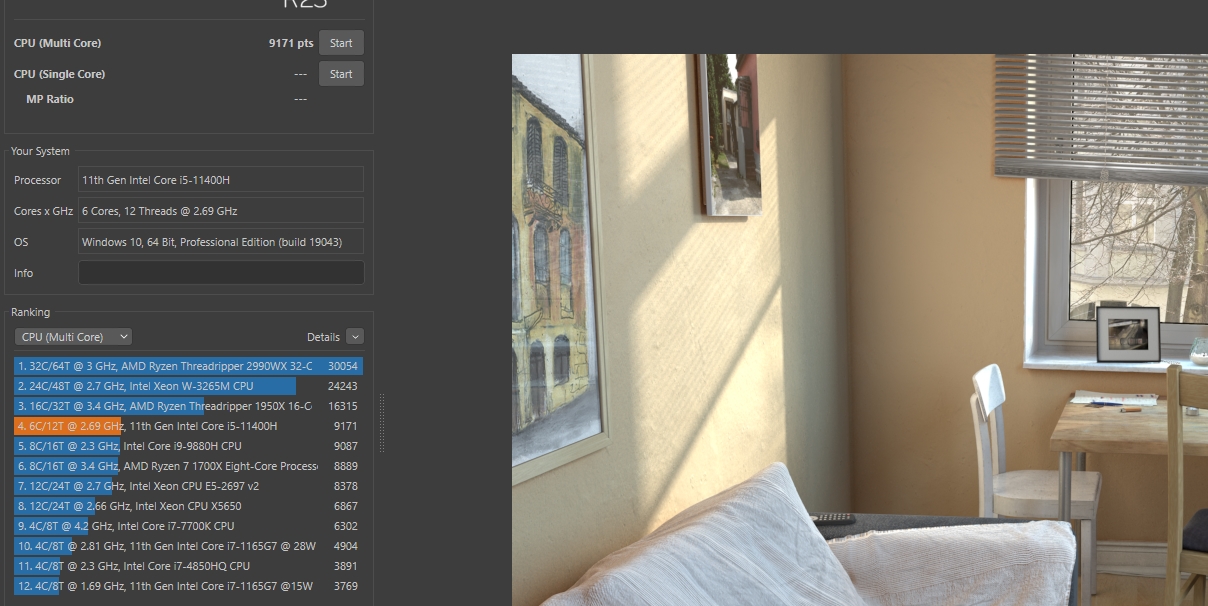The height and width of the screenshot is (606, 1208).
Task: Select the Xeon E5-2697 v2 ranking entry
Action: click(x=188, y=486)
